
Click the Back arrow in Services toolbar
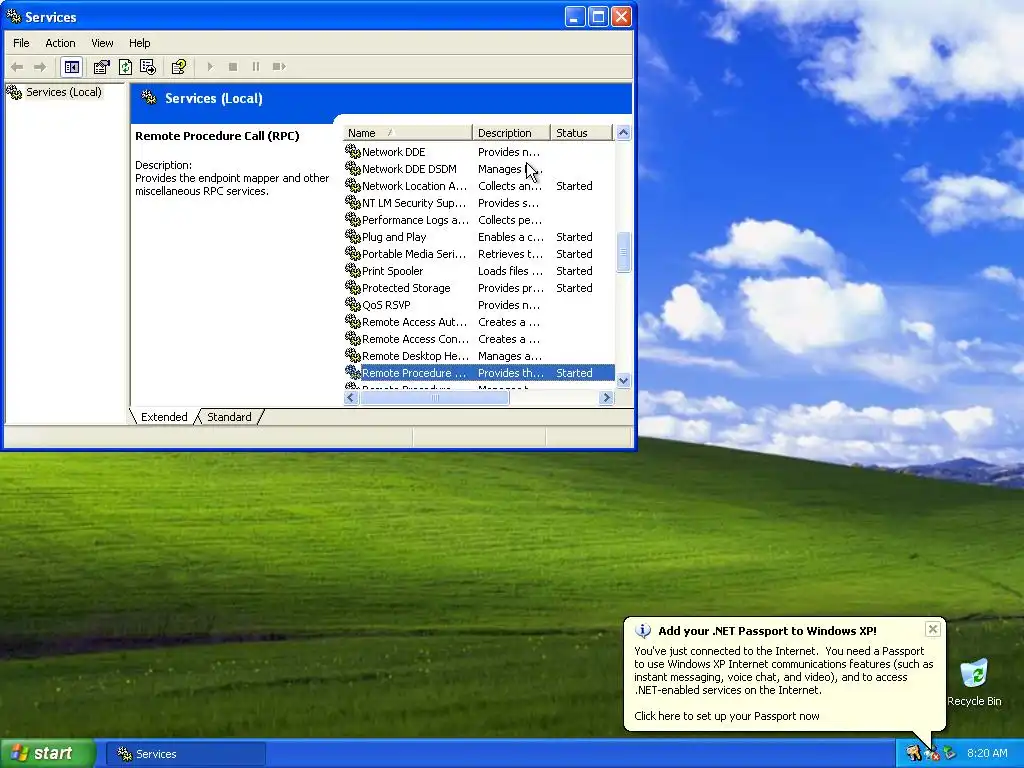pyautogui.click(x=18, y=67)
